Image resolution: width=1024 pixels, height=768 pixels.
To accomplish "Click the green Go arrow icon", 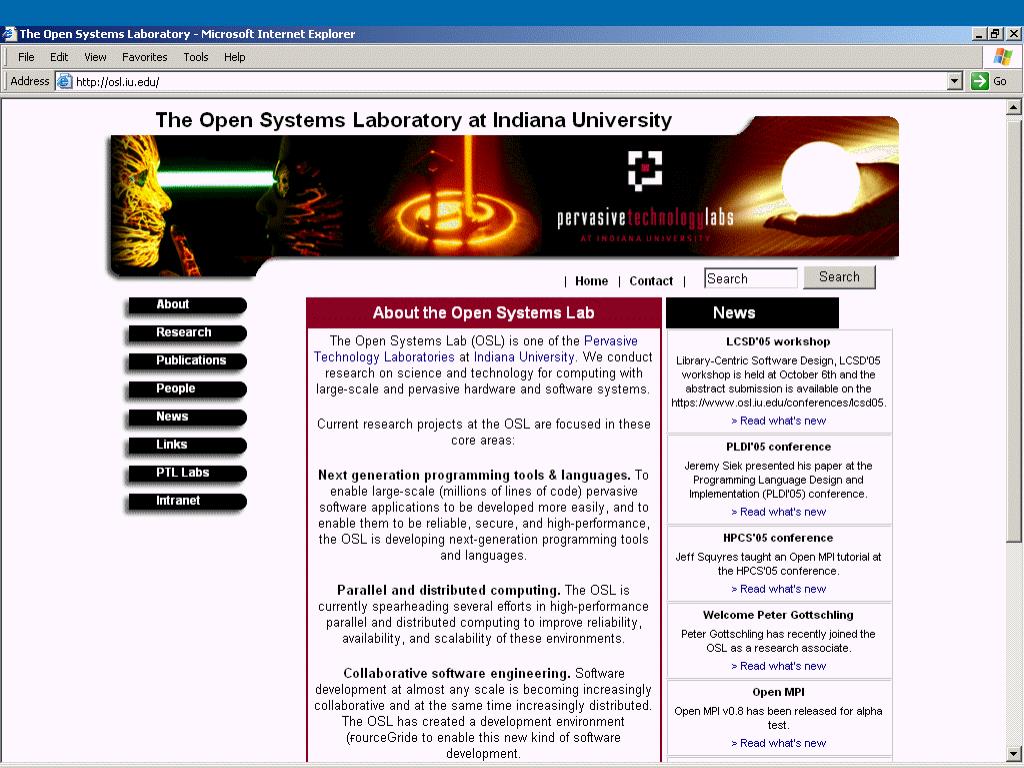I will (x=980, y=81).
